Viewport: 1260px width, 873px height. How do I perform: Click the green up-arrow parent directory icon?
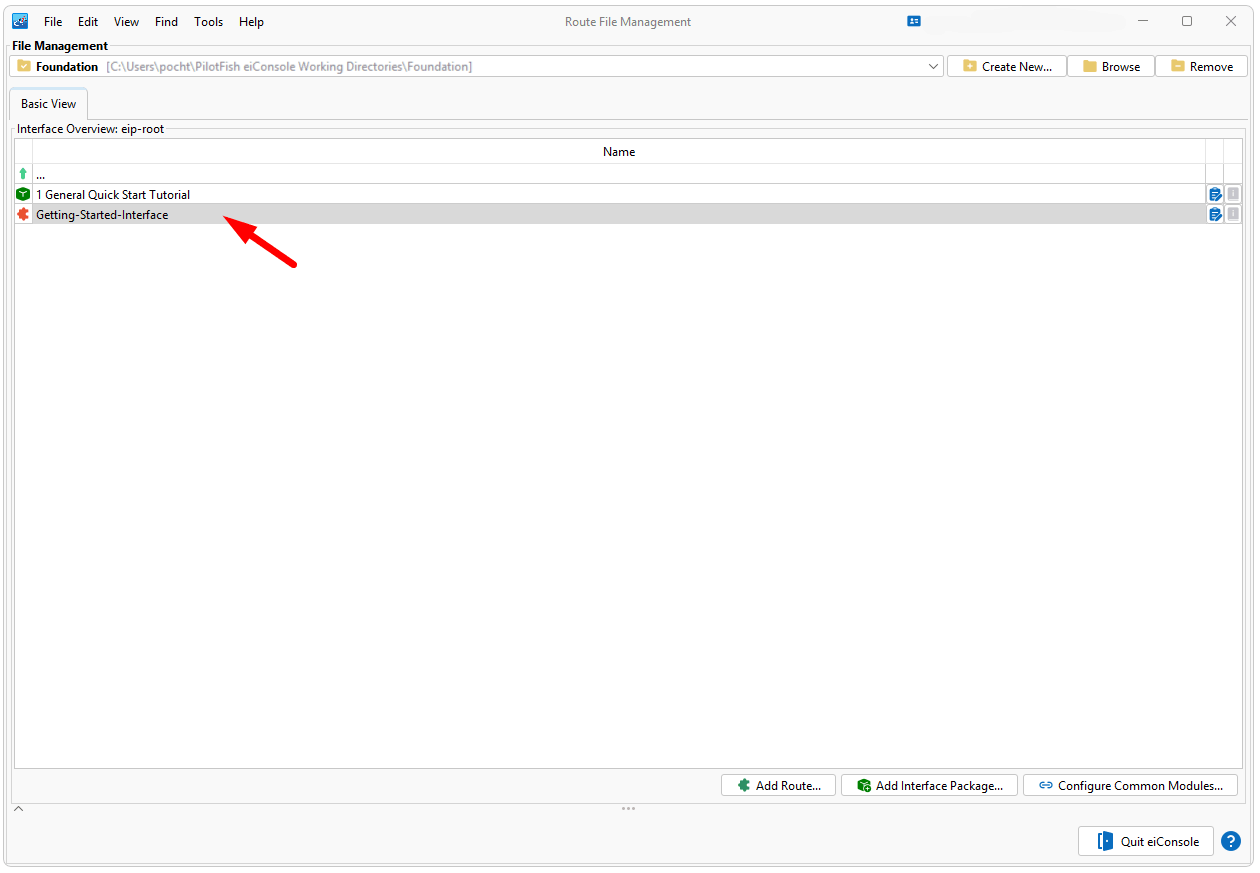click(23, 174)
